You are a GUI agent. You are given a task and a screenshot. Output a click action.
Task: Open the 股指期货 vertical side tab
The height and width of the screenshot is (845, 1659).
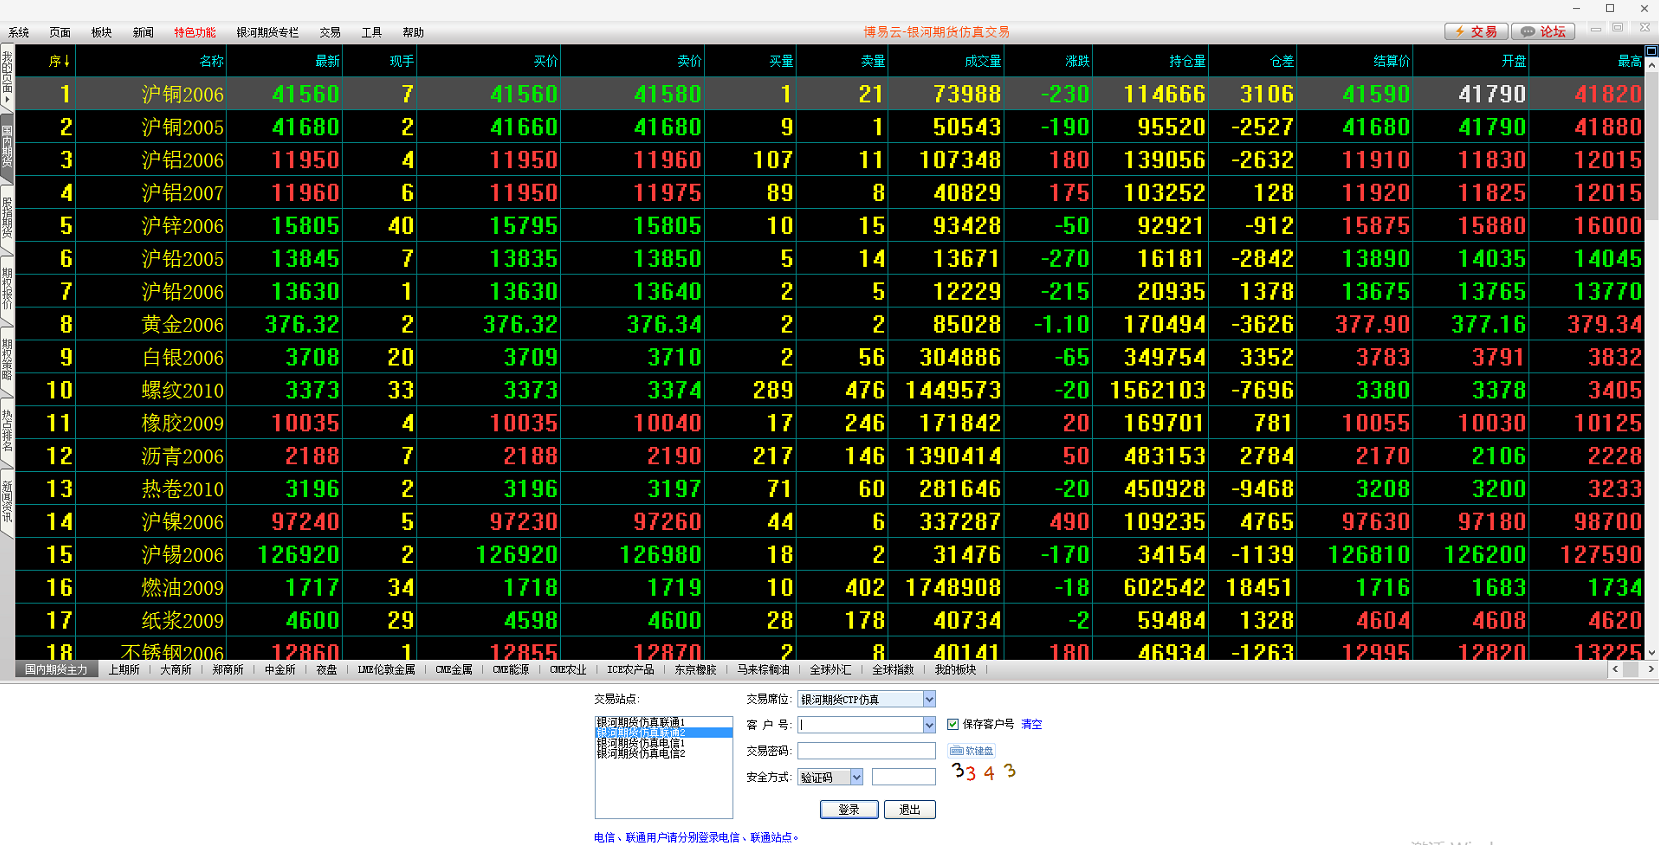(7, 218)
